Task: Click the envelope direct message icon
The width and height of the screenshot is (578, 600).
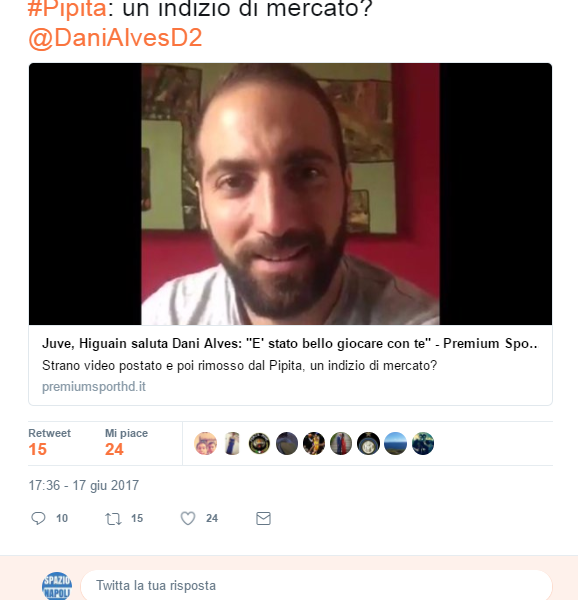Action: (263, 518)
